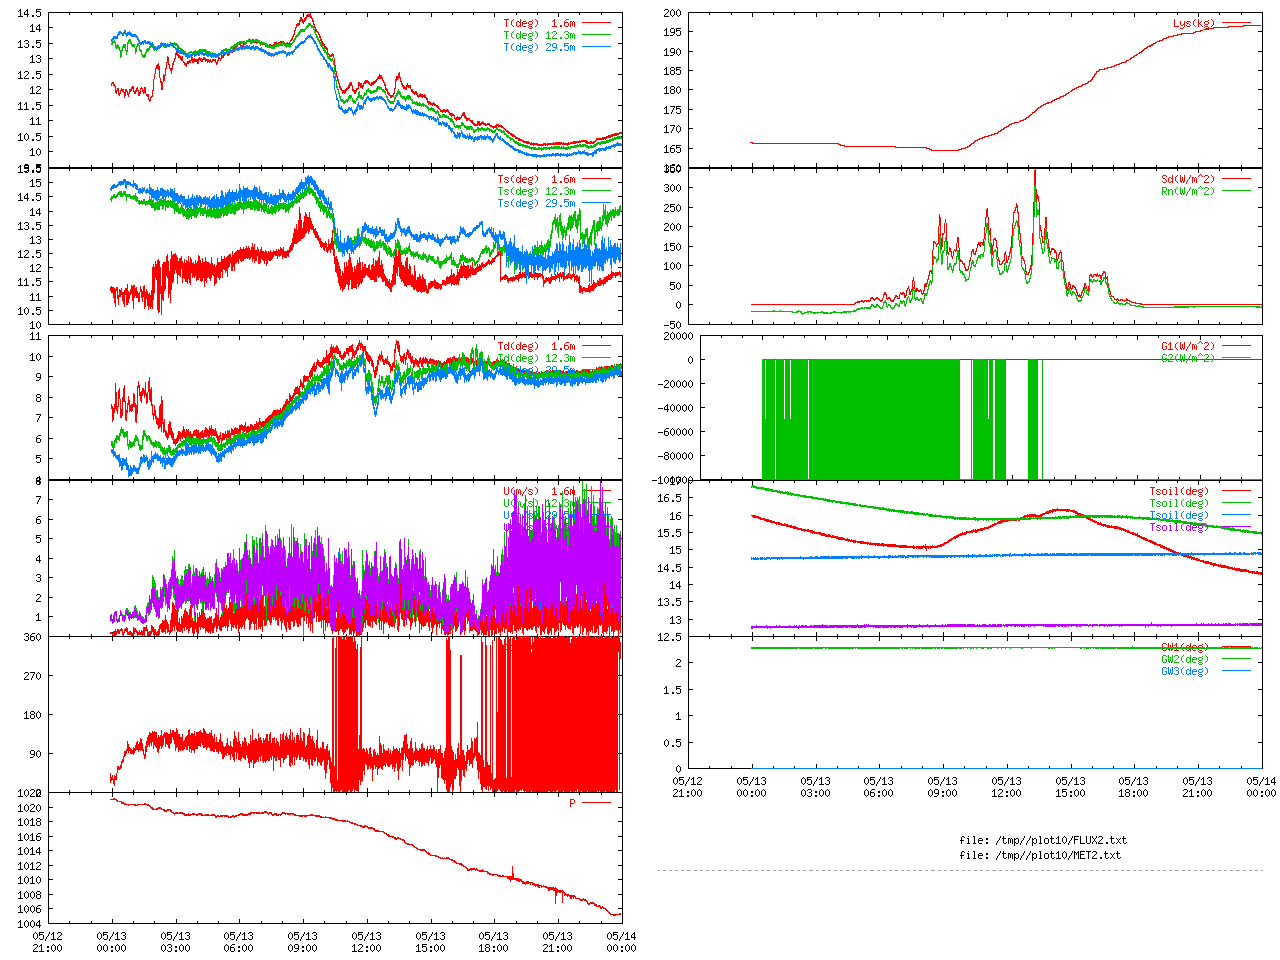
Task: Click the 'Ts(deg) 29.5m' legend entry
Action: coord(536,203)
